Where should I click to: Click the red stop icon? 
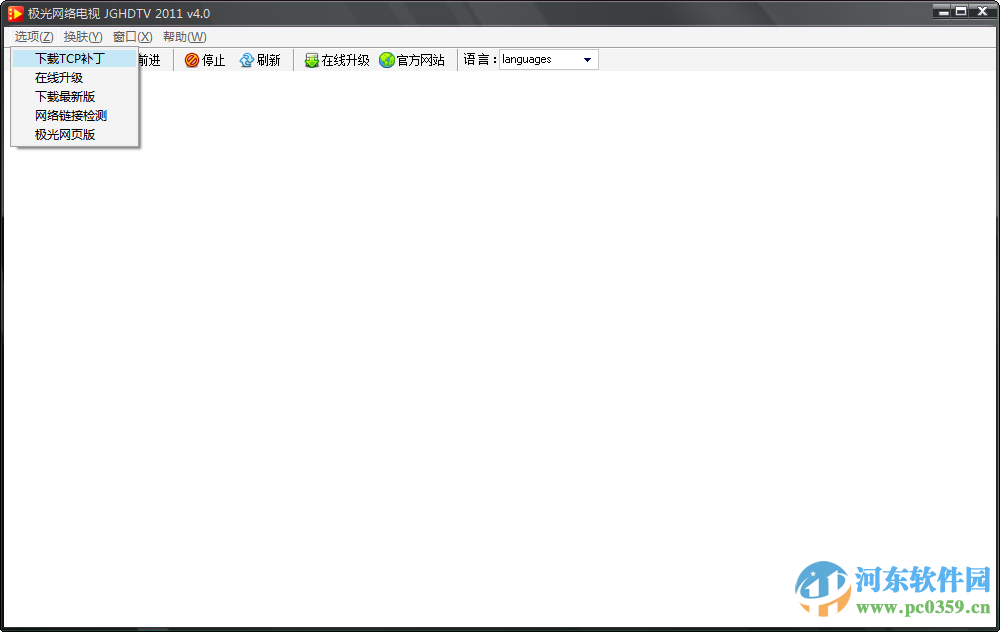pos(191,60)
